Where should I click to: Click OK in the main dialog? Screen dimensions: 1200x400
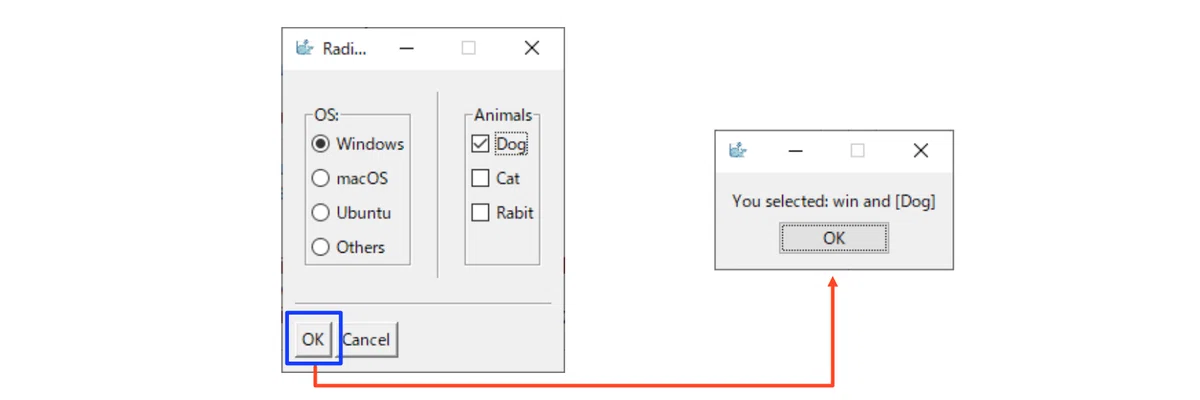point(313,339)
